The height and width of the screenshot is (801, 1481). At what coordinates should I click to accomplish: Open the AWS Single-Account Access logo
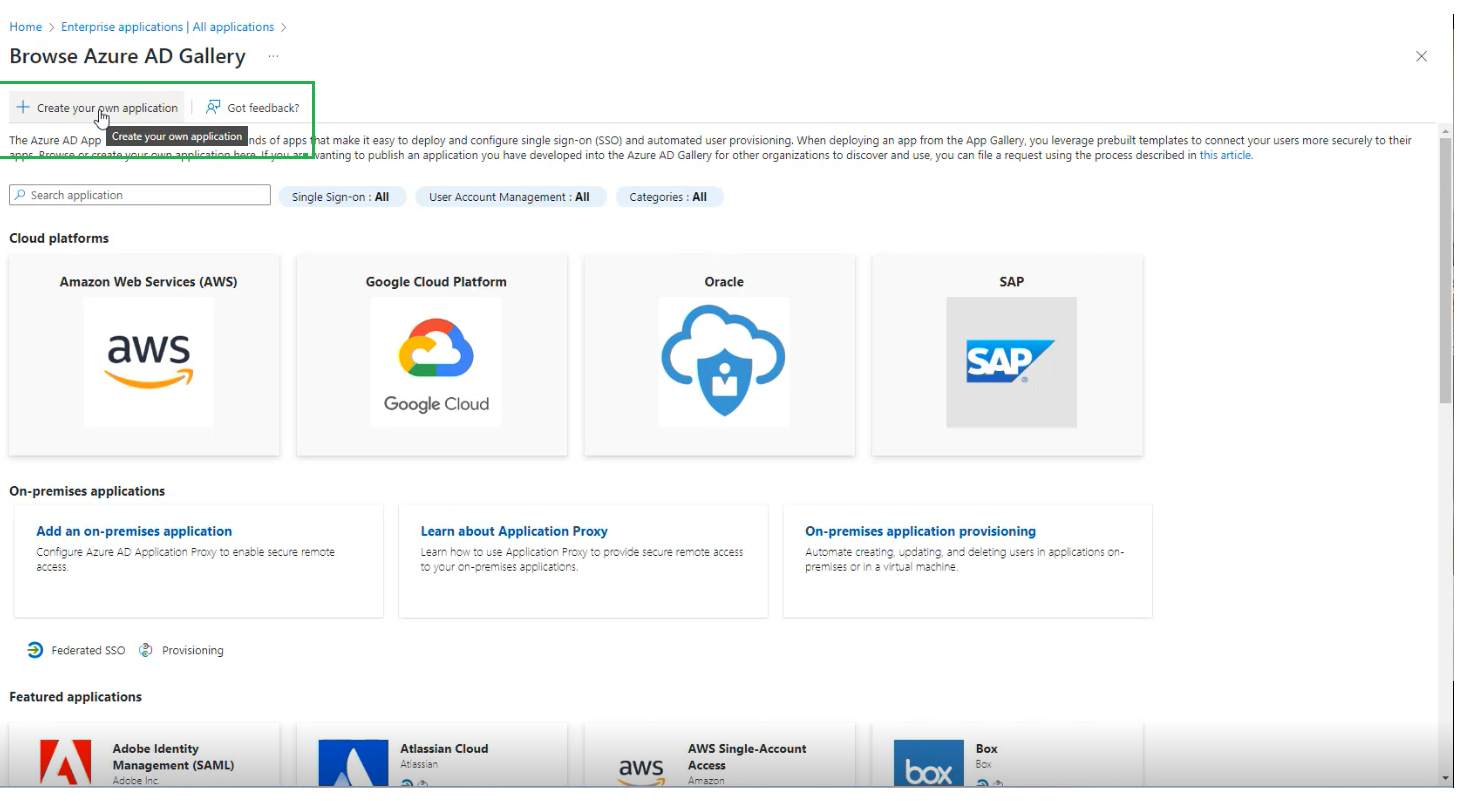[641, 769]
